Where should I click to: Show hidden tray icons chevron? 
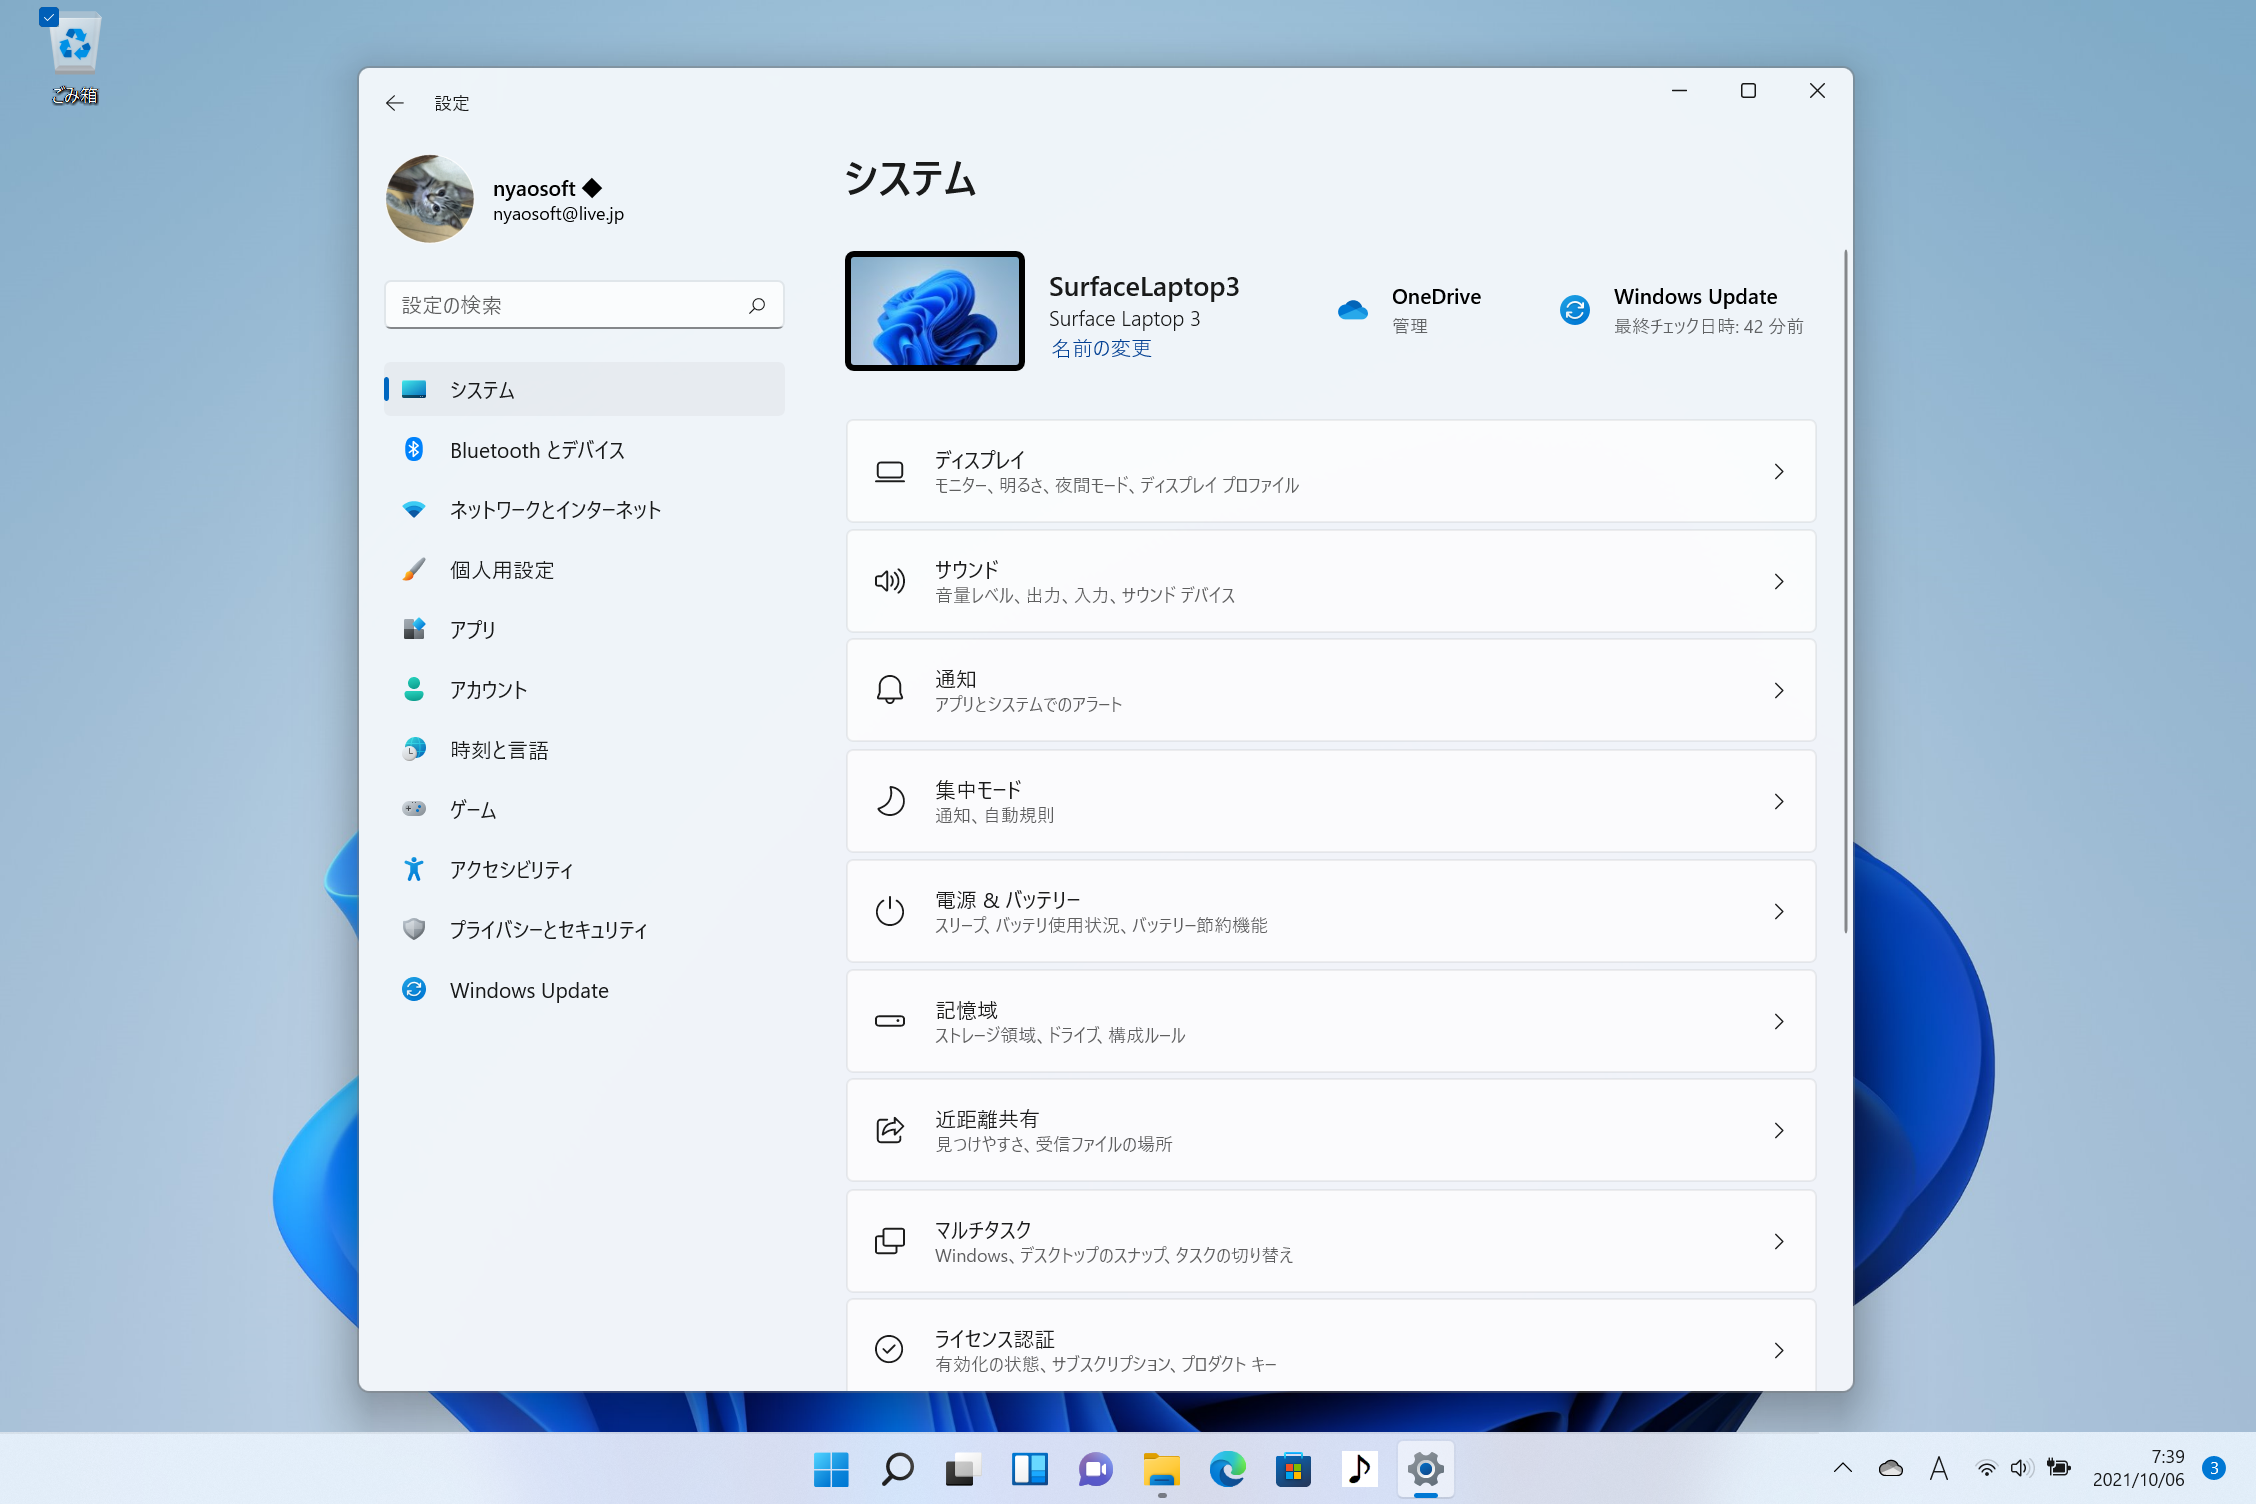1842,1468
